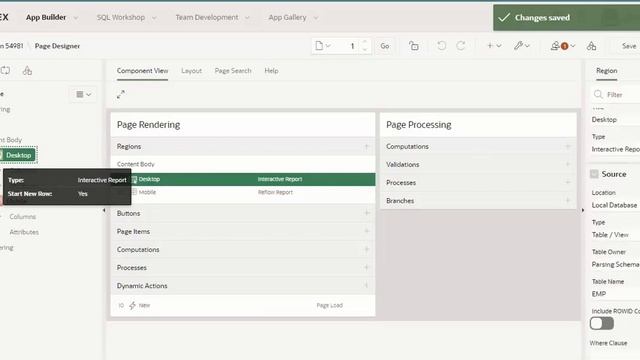Screen dimensions: 640x360
Task: Click the Shared Components tab icon in left pane
Action: pos(27,70)
